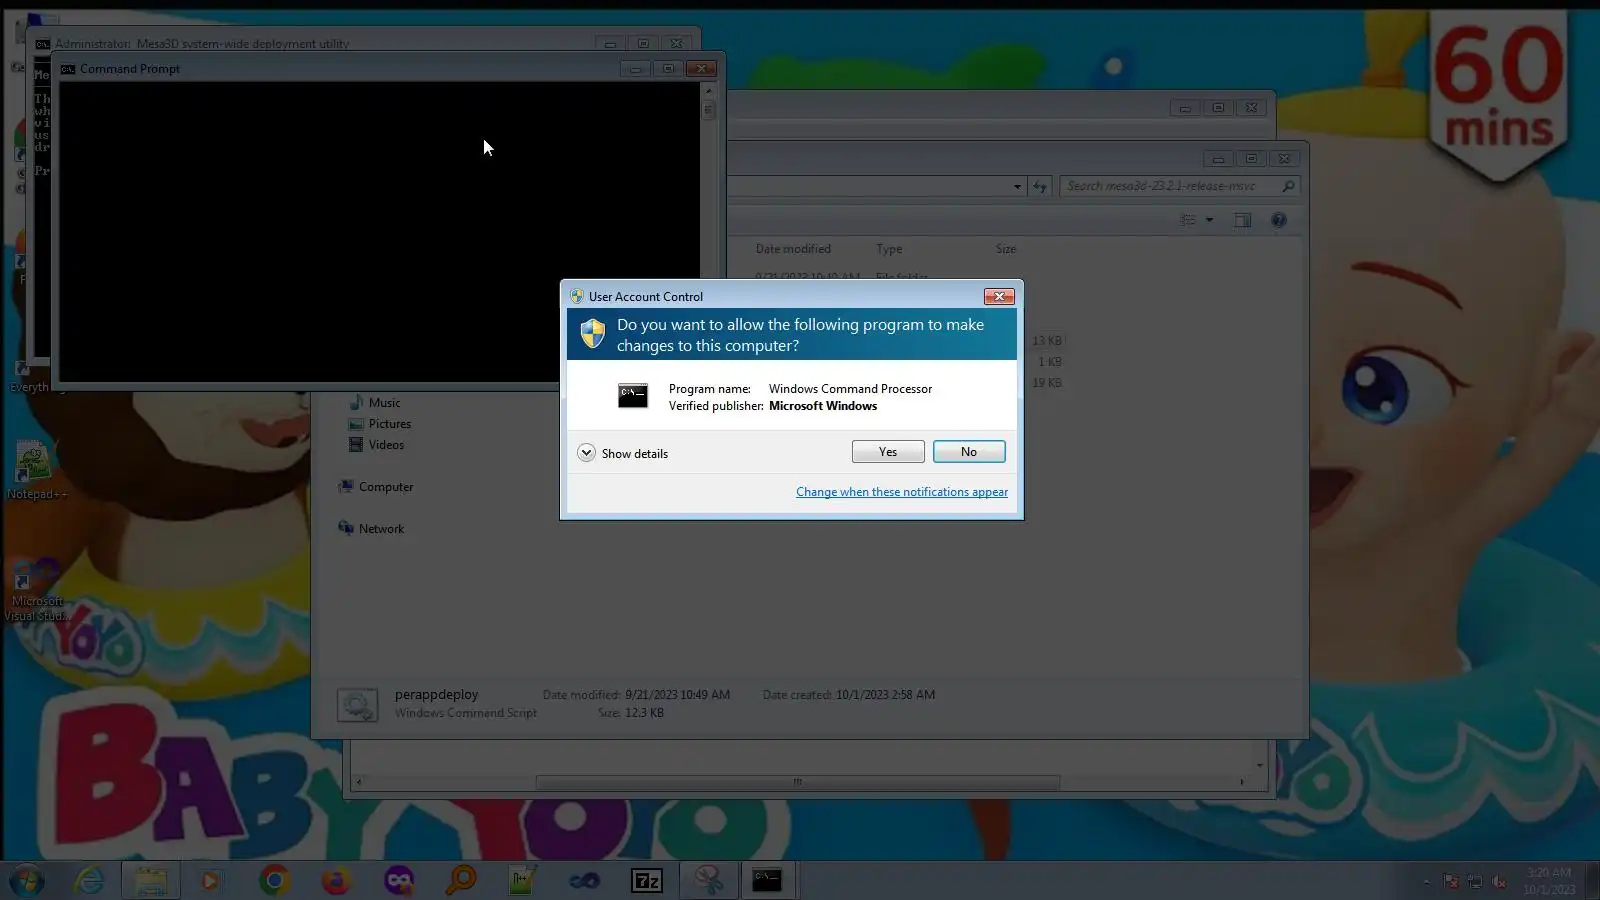Click the Change your view icon in Explorer

pos(1188,220)
